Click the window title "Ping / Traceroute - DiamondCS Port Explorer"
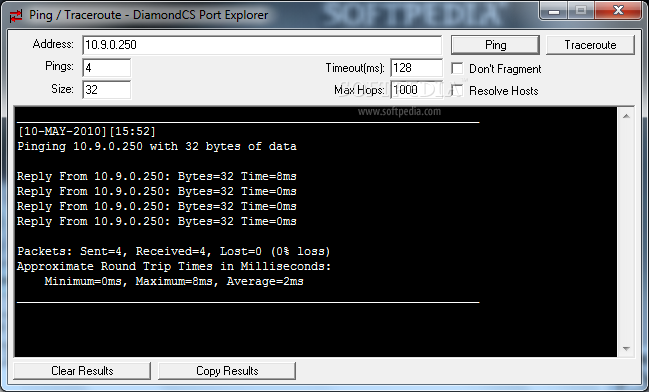This screenshot has height=392, width=649. [x=149, y=15]
